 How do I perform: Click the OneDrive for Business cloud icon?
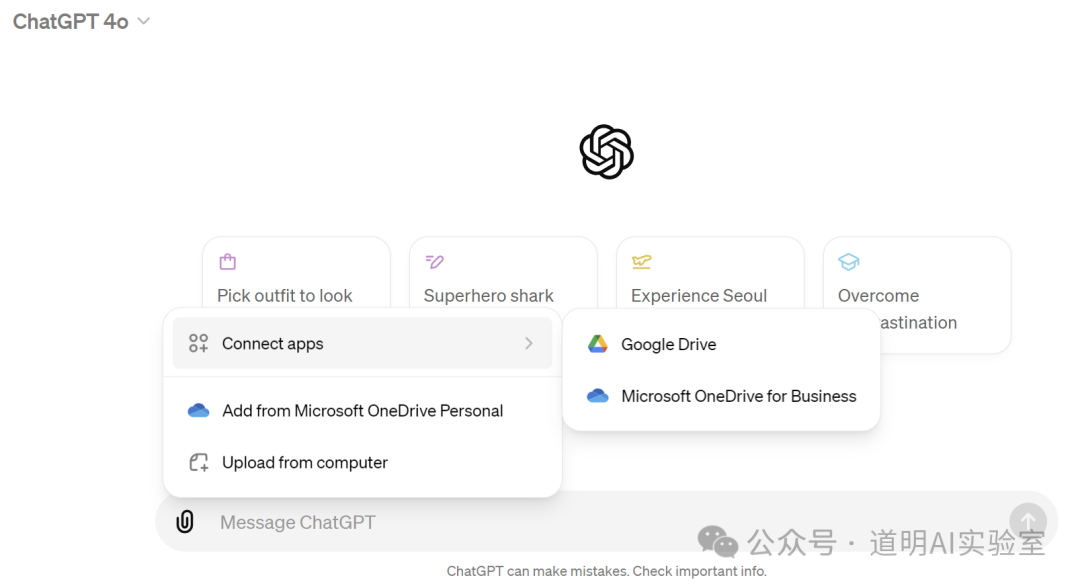point(598,396)
